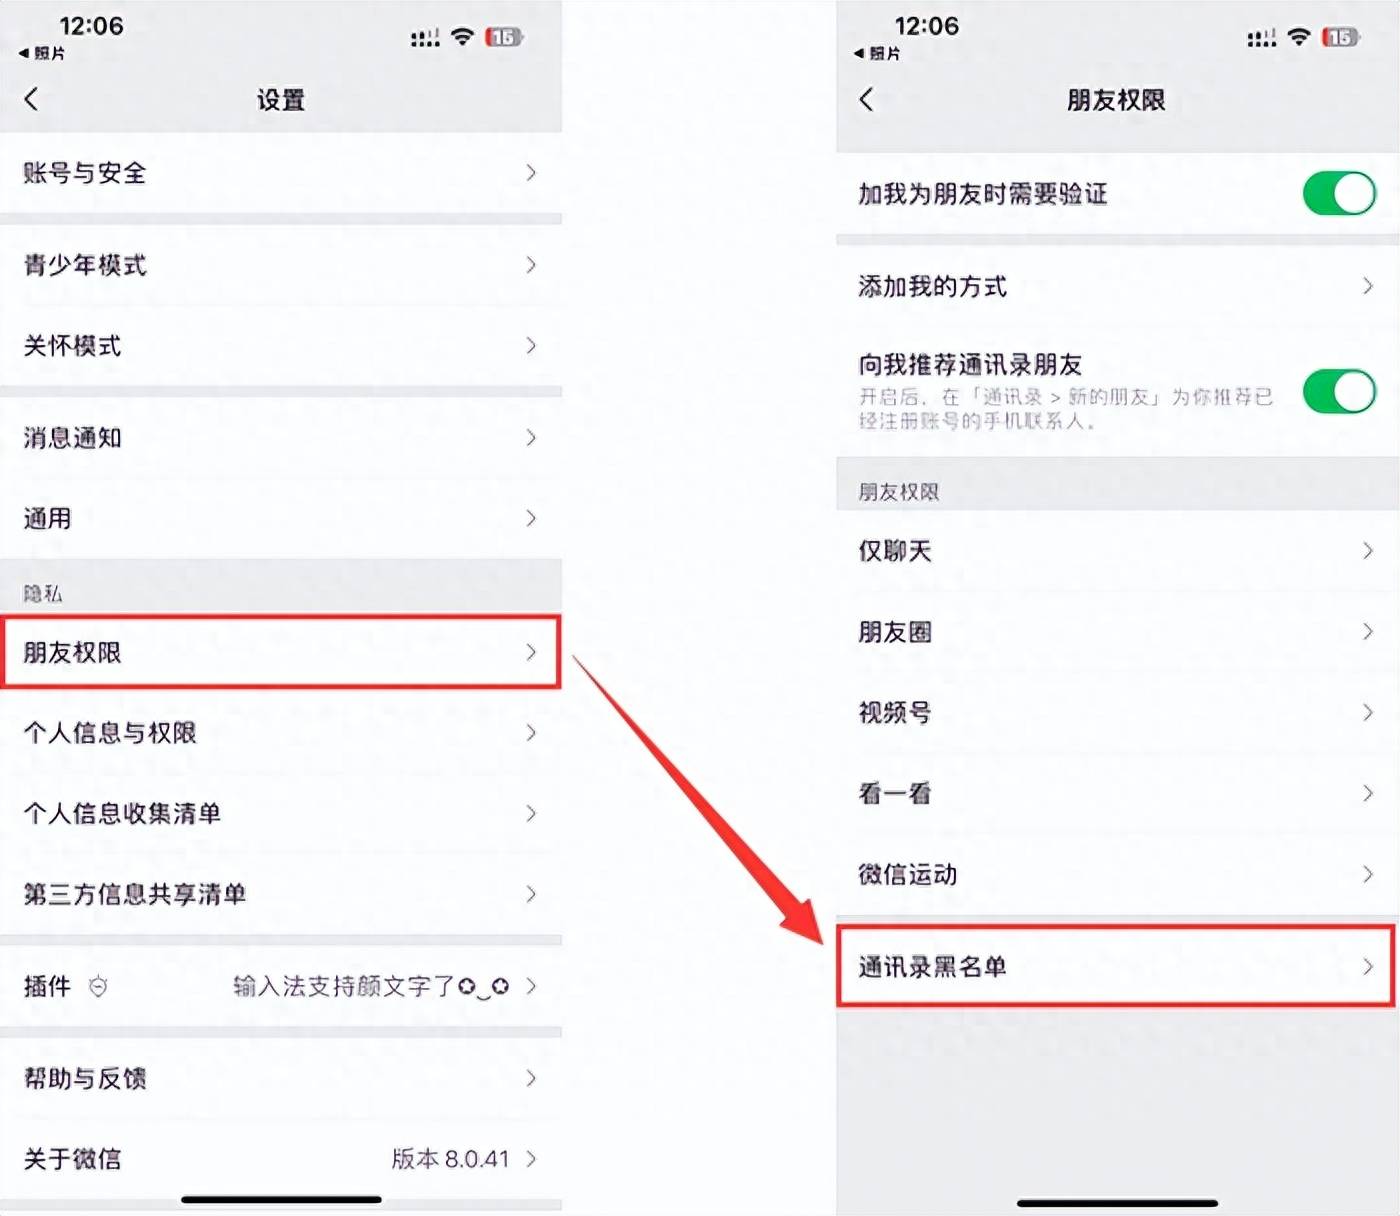The height and width of the screenshot is (1216, 1400).
Task: Expand 添加我的方式 options
Action: (x=1117, y=287)
